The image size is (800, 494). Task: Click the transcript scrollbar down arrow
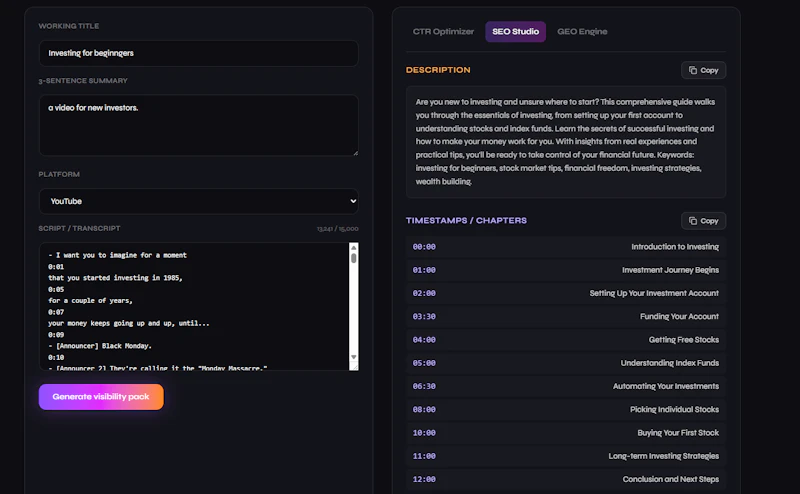coord(354,357)
